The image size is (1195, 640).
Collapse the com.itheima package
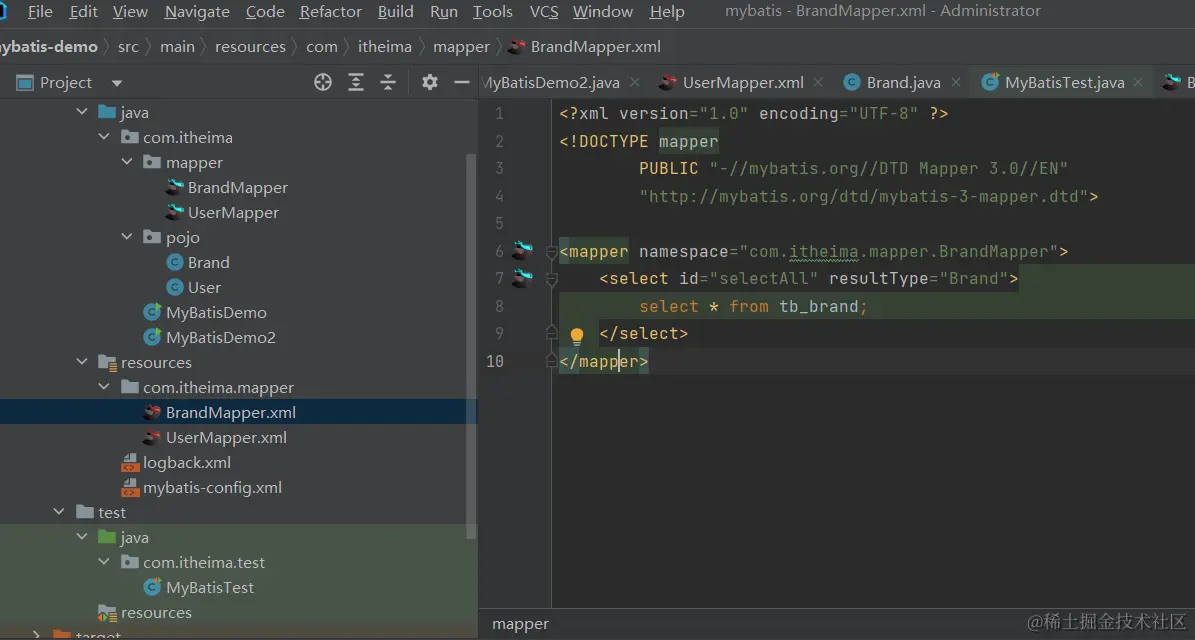104,137
